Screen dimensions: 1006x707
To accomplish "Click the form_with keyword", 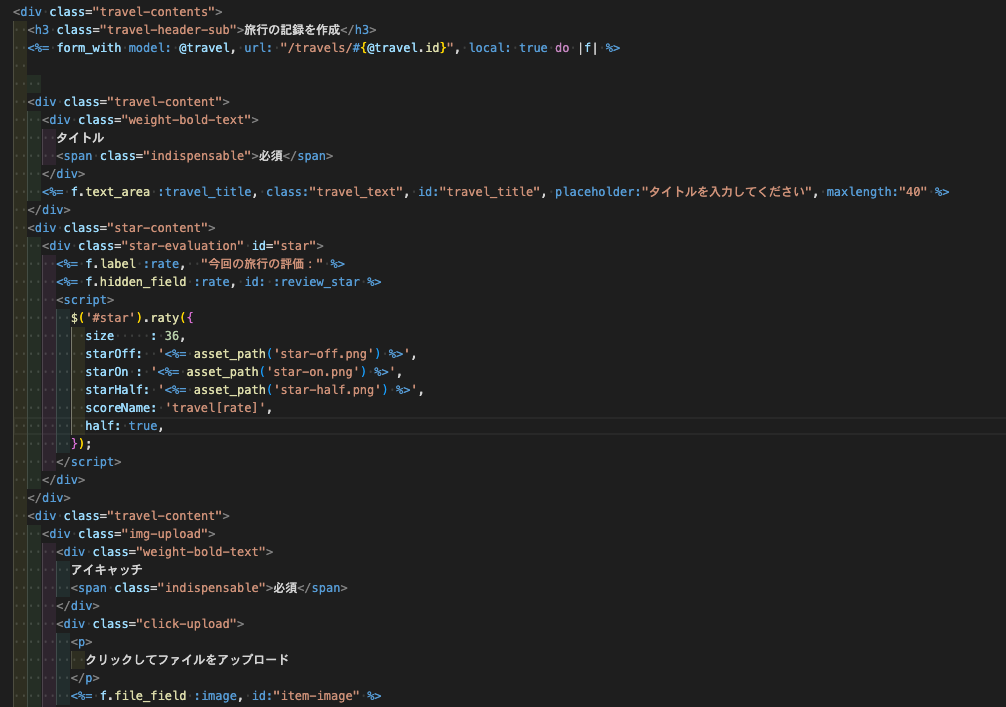I will (89, 47).
